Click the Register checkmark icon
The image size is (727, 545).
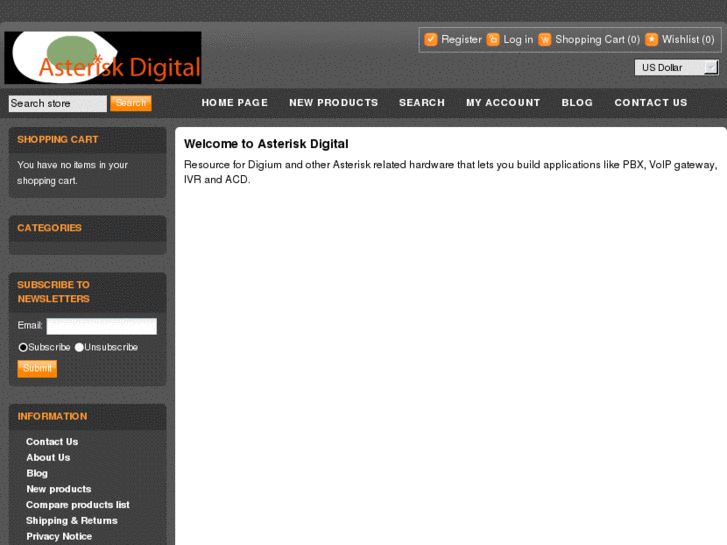(431, 40)
